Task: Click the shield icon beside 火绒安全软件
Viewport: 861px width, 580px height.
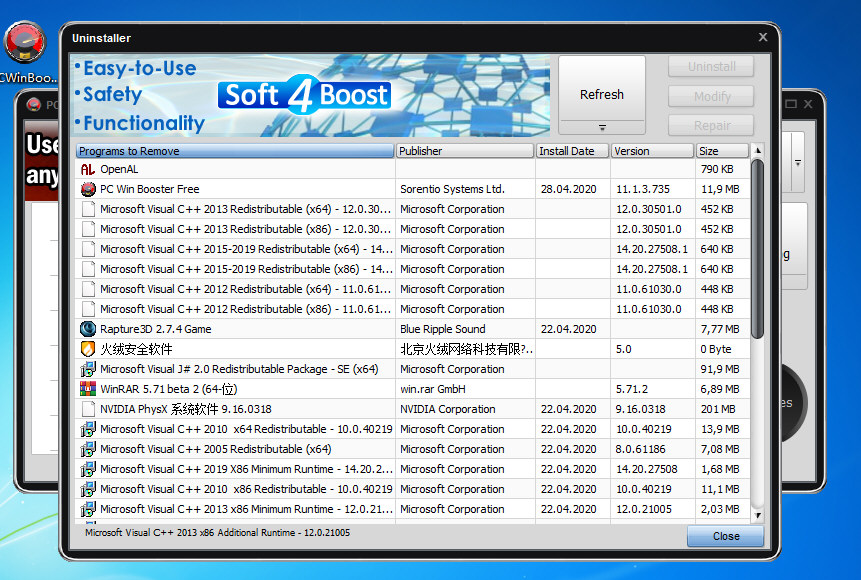Action: click(88, 349)
